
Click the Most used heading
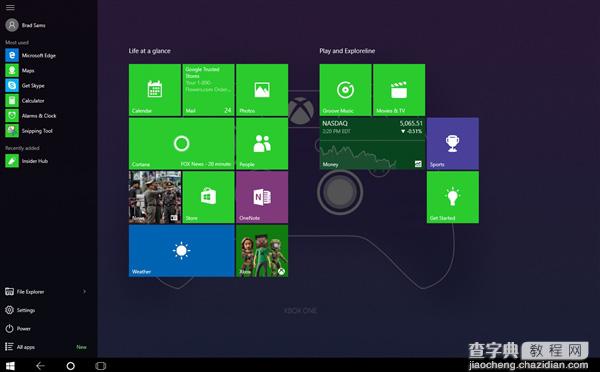(17, 42)
